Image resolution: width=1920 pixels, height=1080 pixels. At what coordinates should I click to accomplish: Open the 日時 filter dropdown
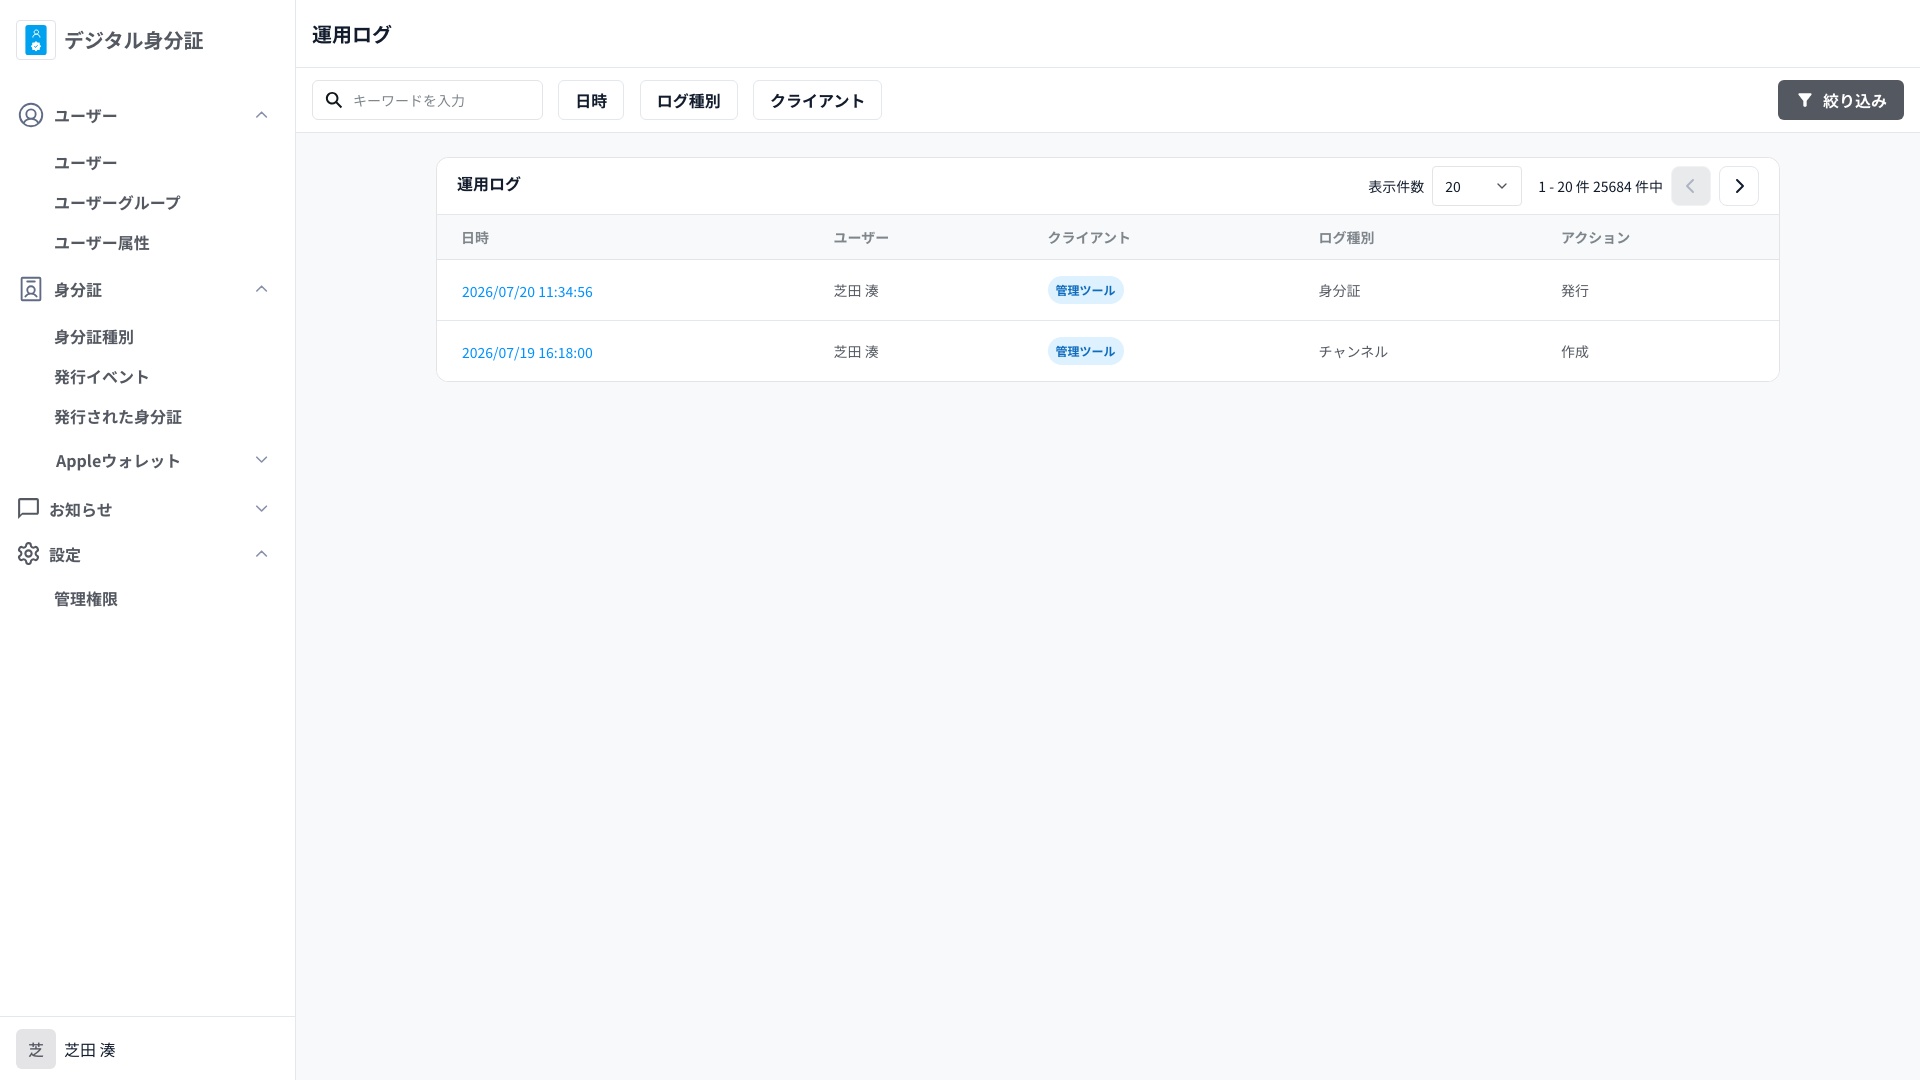[591, 100]
